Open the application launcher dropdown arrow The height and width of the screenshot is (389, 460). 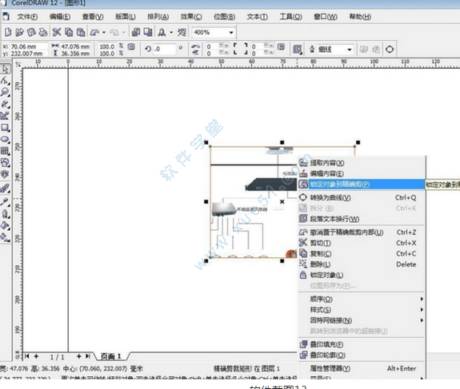171,32
